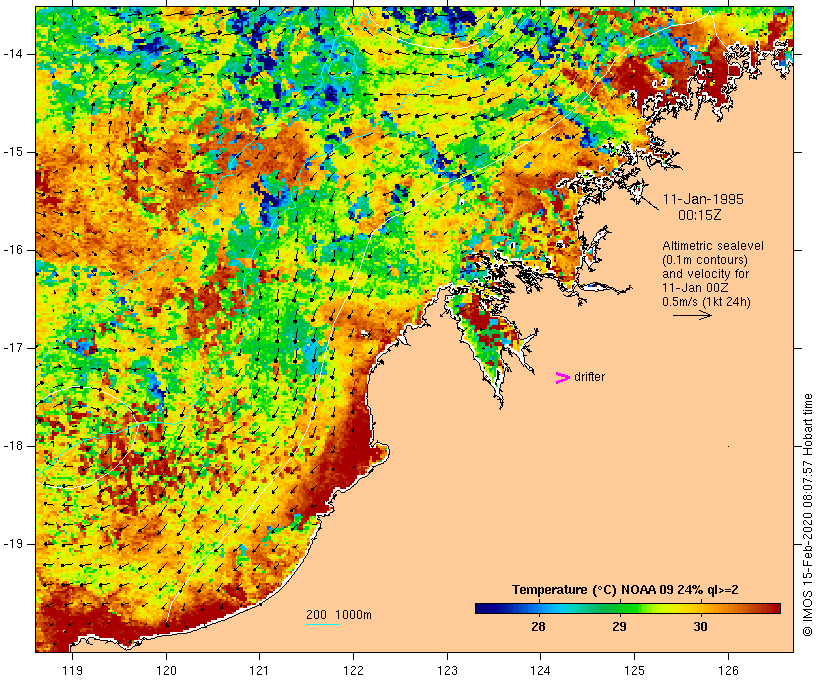Click the '200 1000m' depth contour label
This screenshot has height=680, width=820.
click(x=339, y=615)
